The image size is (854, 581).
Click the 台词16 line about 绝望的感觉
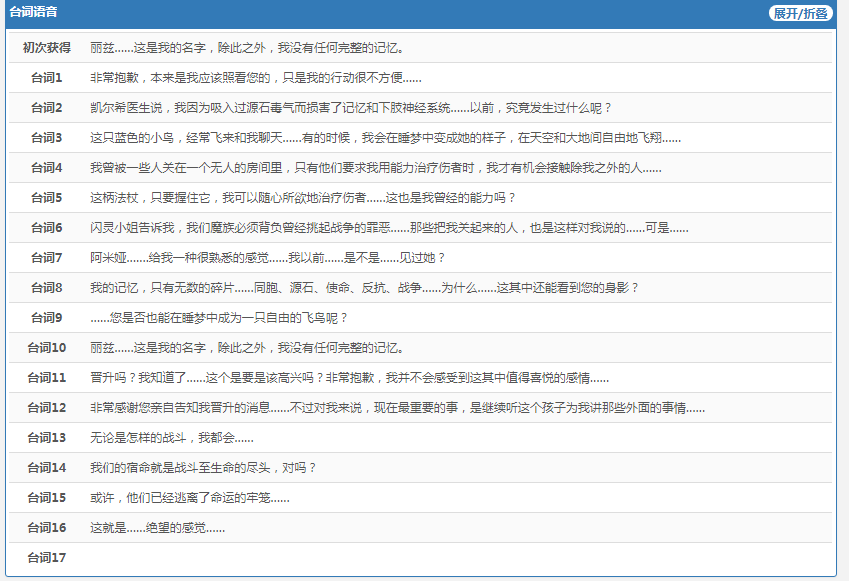tap(157, 528)
